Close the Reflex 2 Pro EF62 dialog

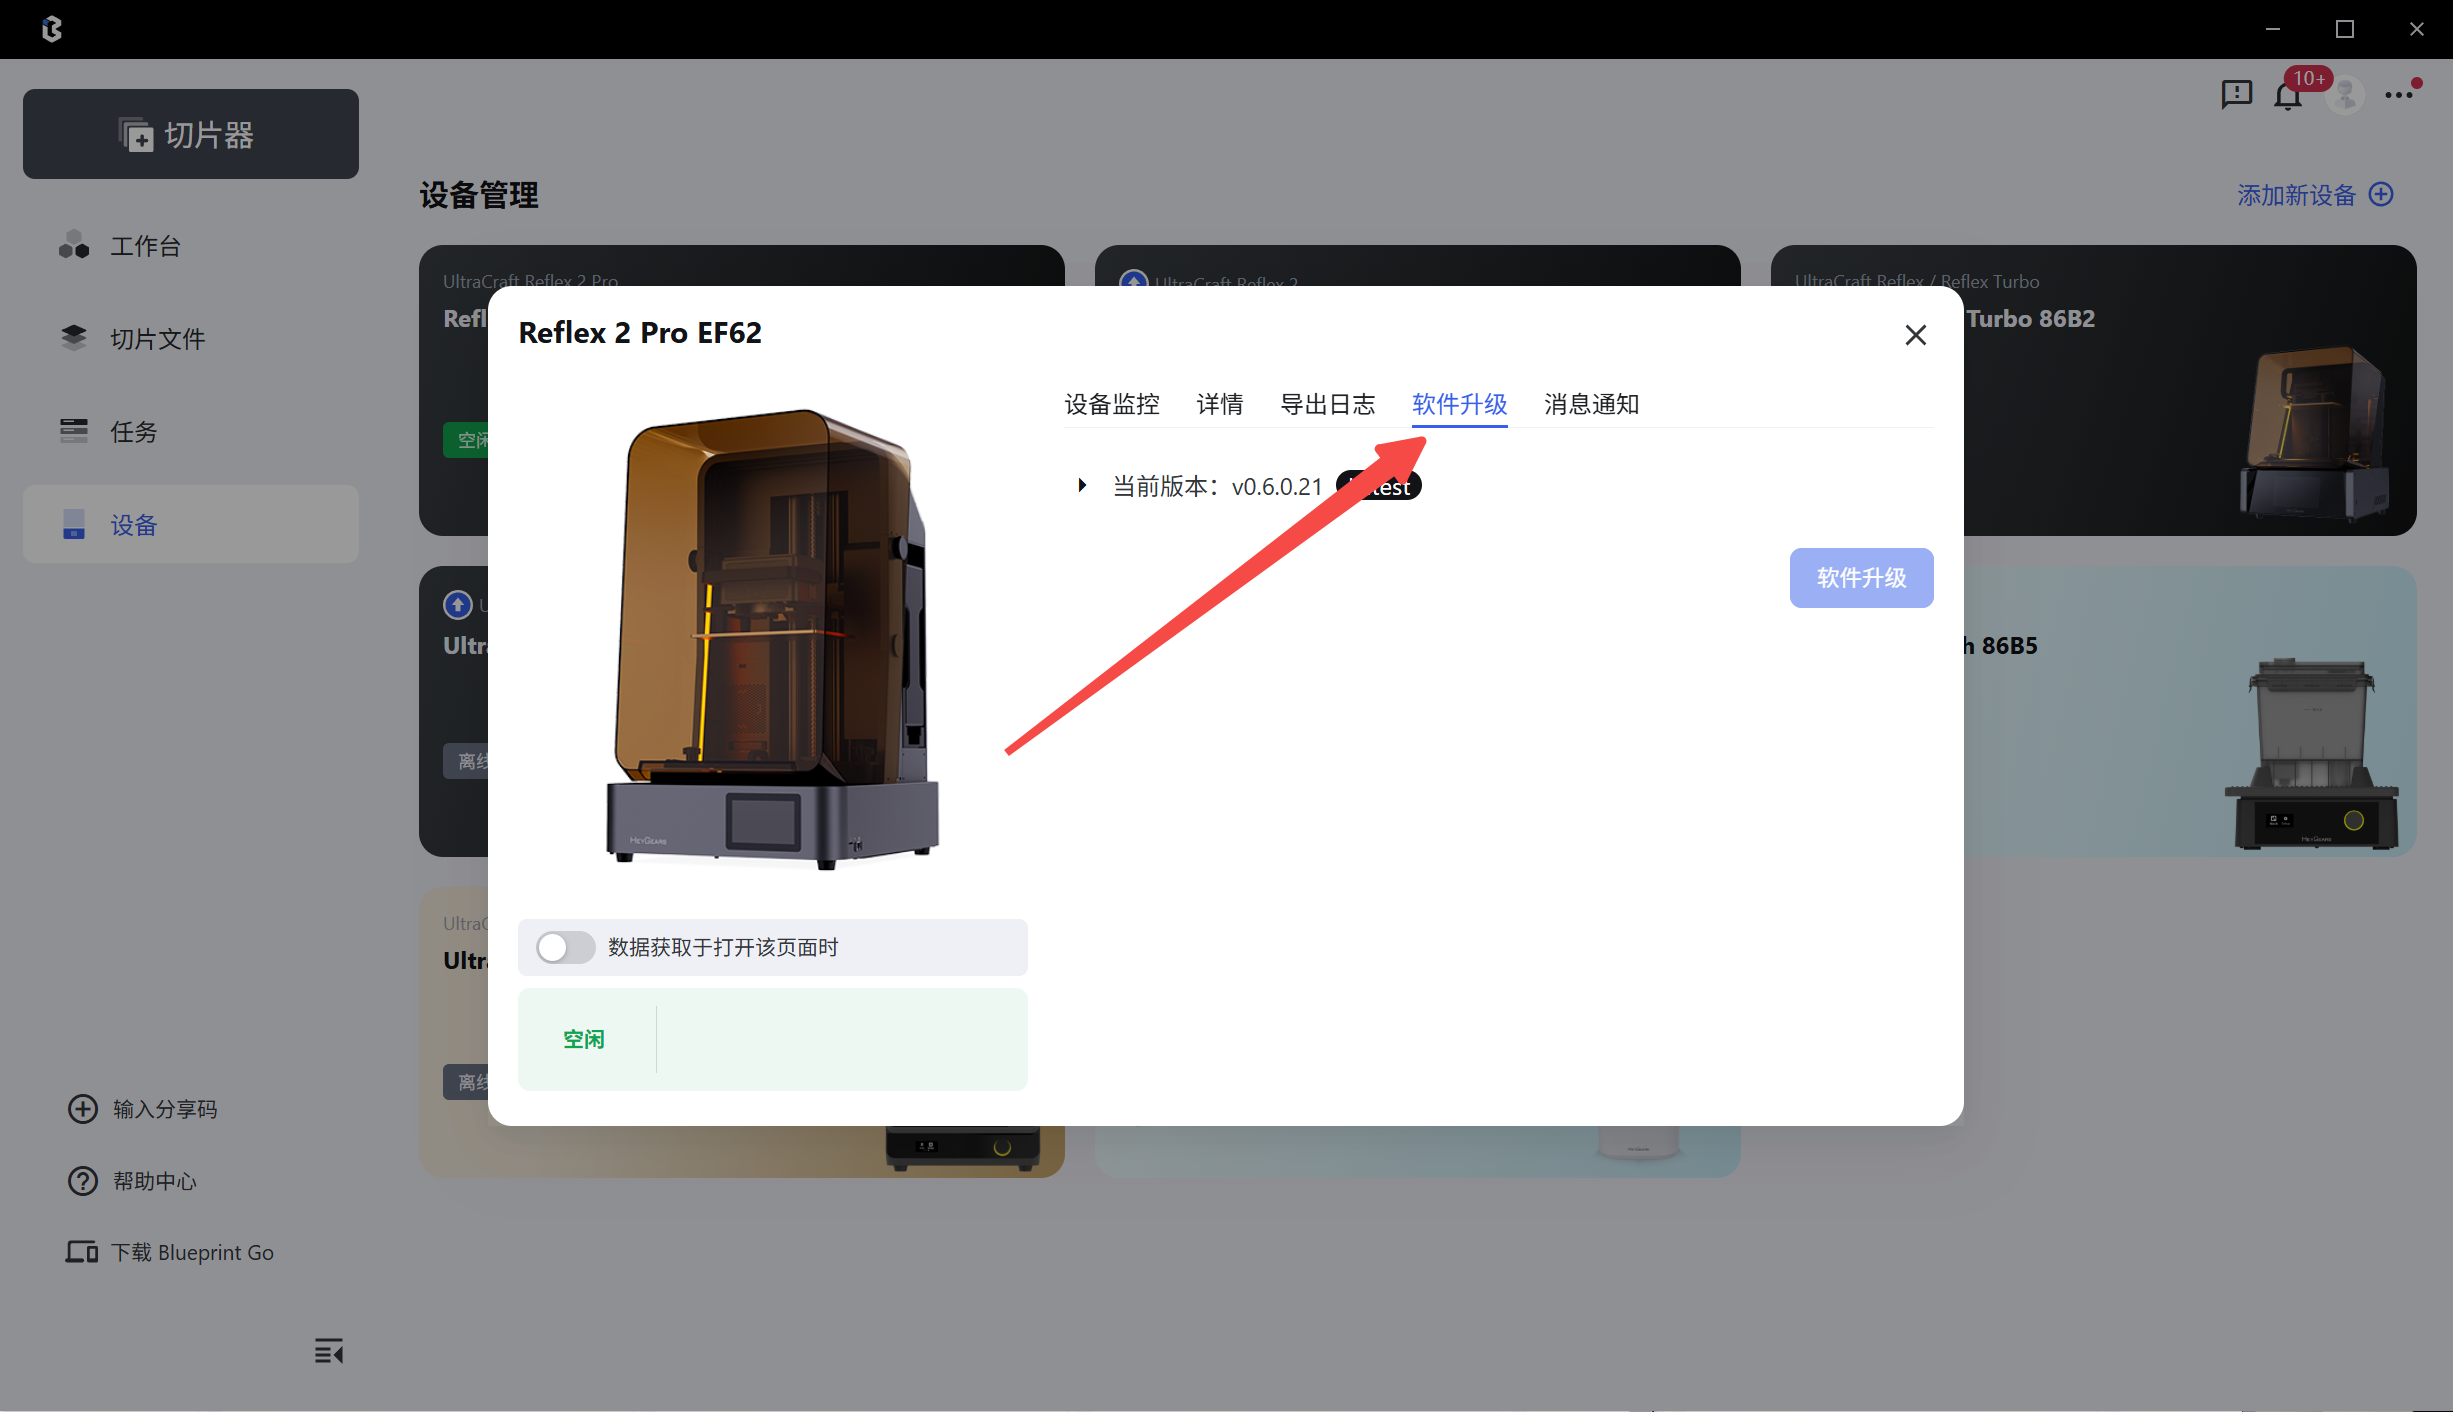(1915, 335)
